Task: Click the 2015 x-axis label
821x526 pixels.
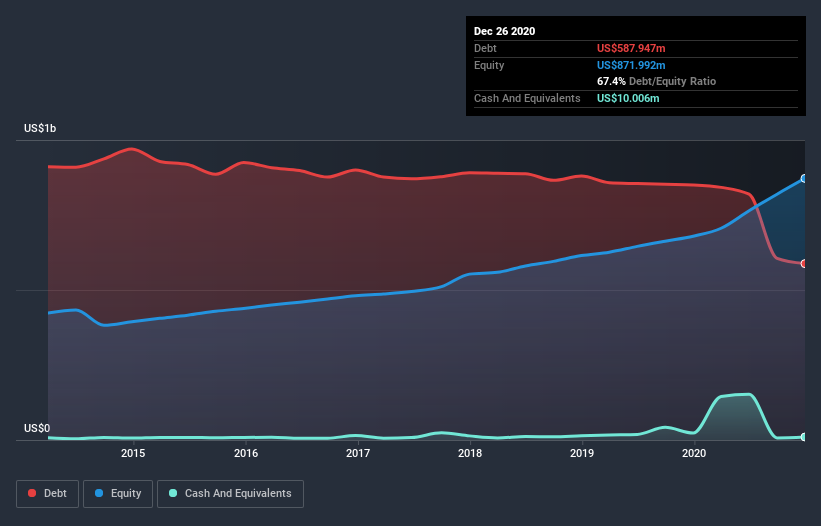Action: [133, 453]
